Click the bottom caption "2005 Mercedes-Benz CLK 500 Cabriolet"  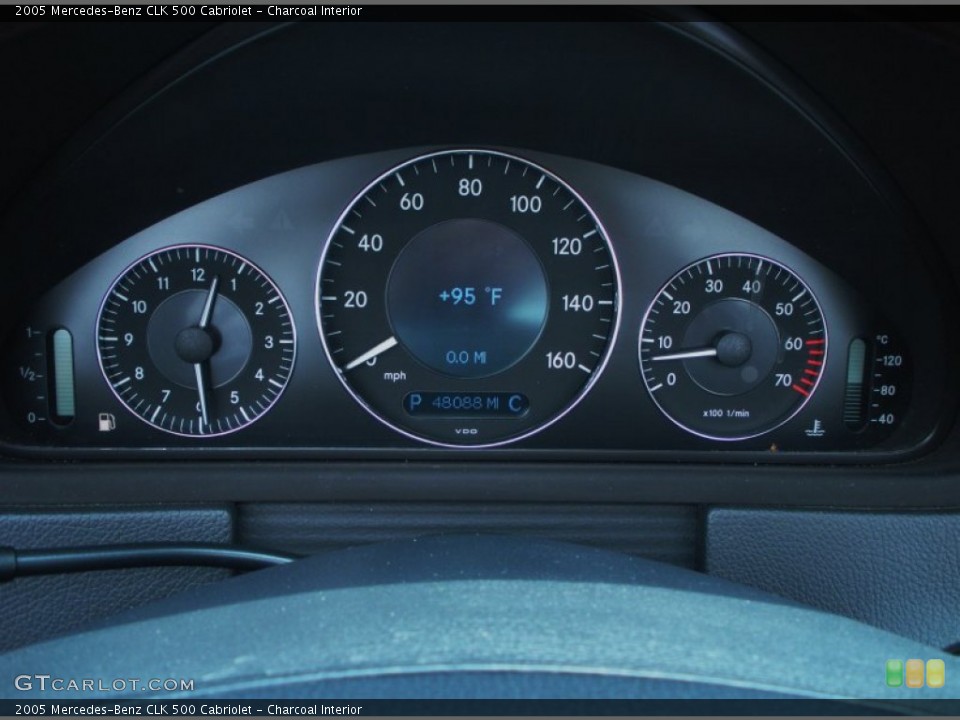[133, 709]
